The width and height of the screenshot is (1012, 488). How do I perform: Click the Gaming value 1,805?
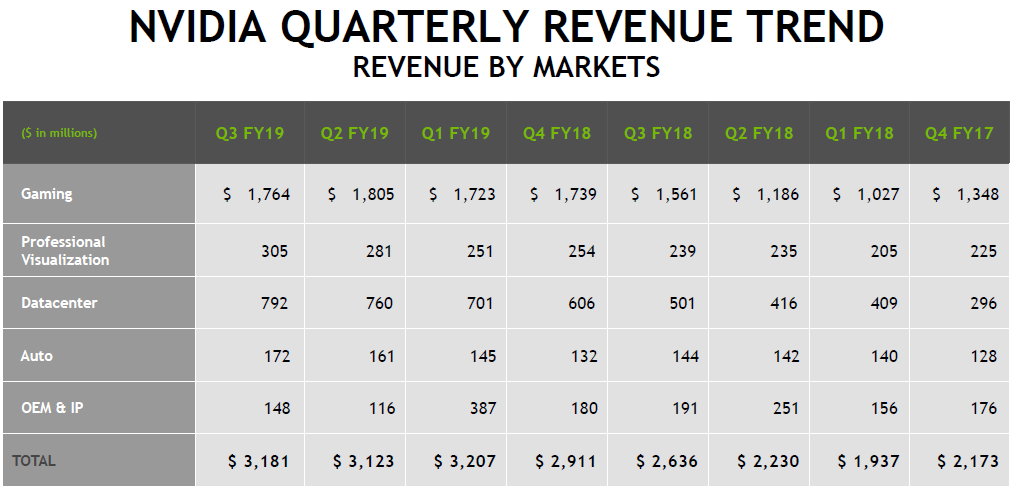pos(373,194)
